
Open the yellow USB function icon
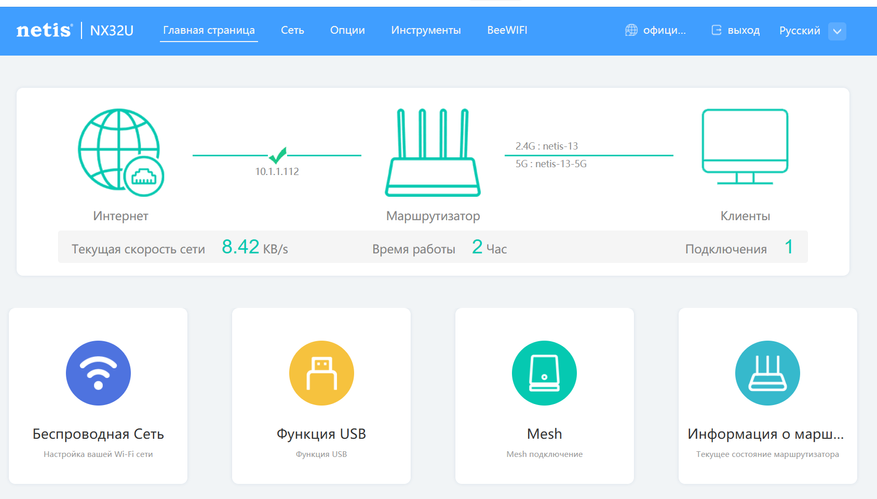pos(321,373)
